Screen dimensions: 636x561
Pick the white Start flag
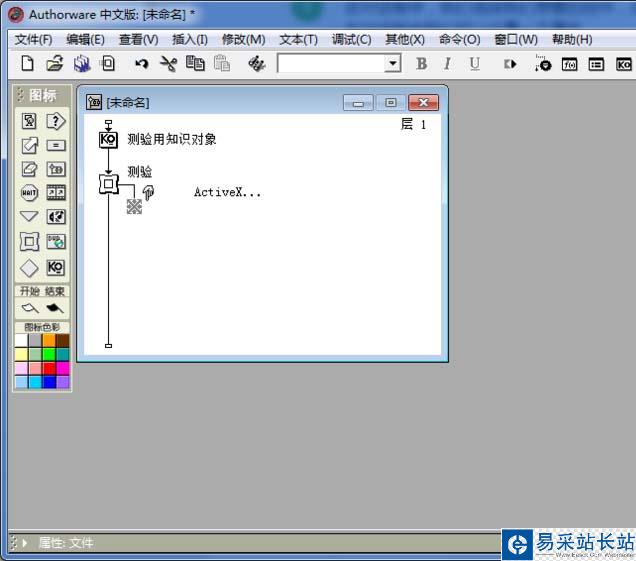(30, 309)
